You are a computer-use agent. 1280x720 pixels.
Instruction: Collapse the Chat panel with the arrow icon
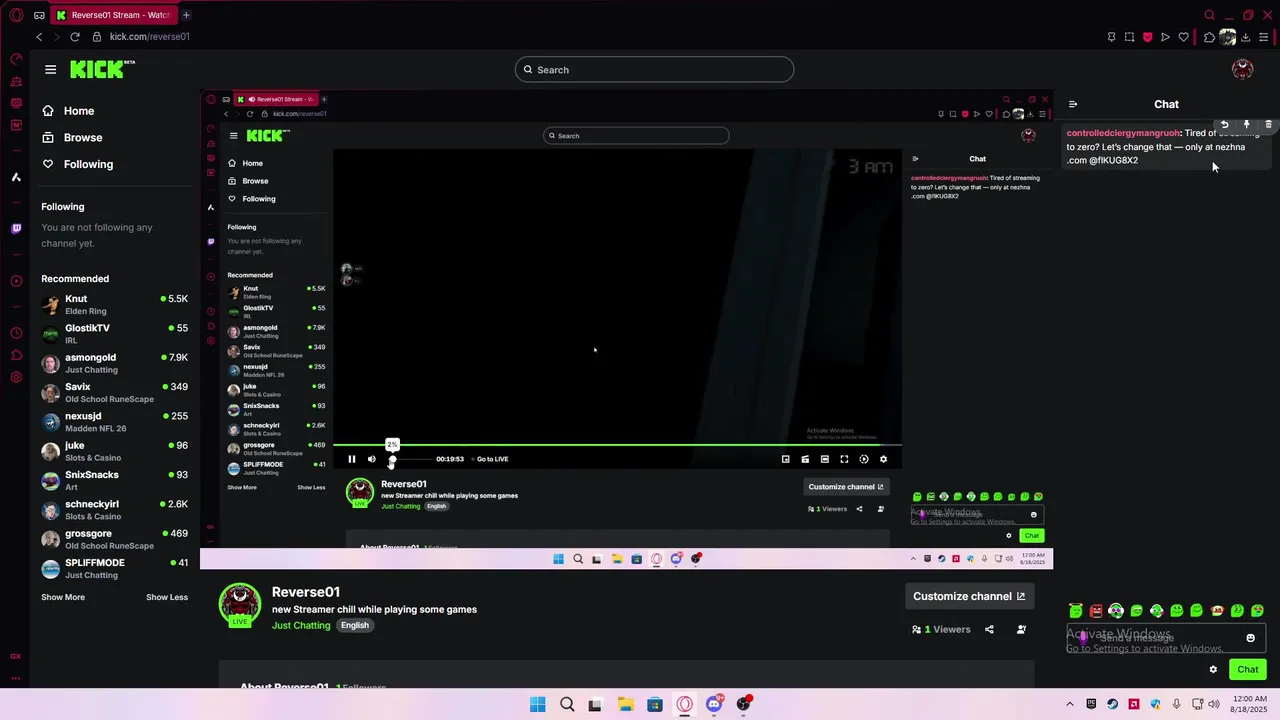pos(1073,104)
